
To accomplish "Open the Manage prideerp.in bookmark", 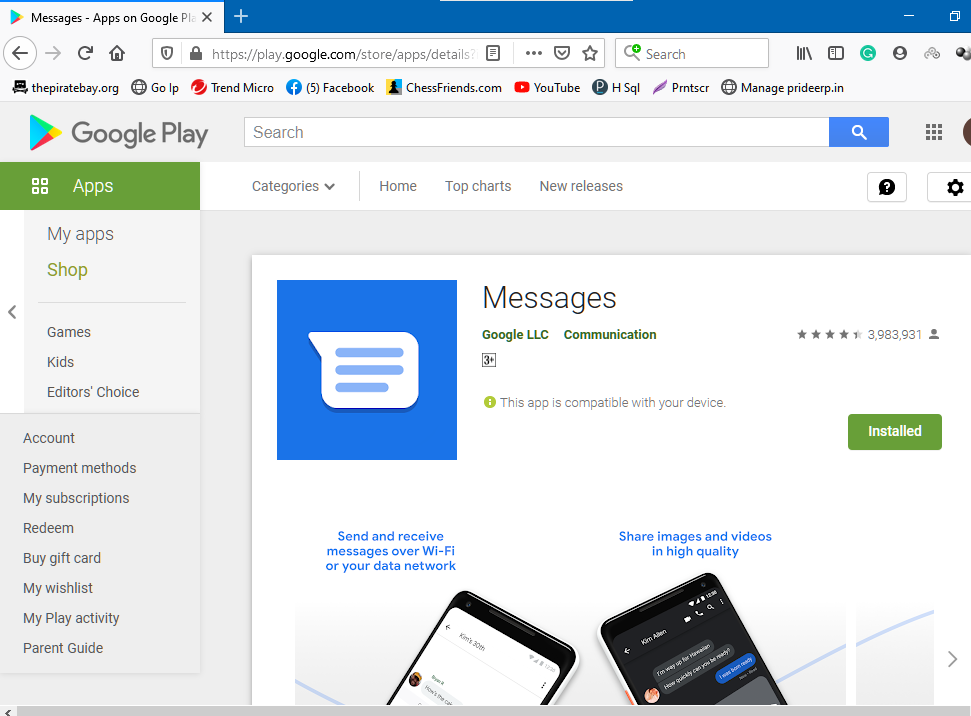I will 783,87.
